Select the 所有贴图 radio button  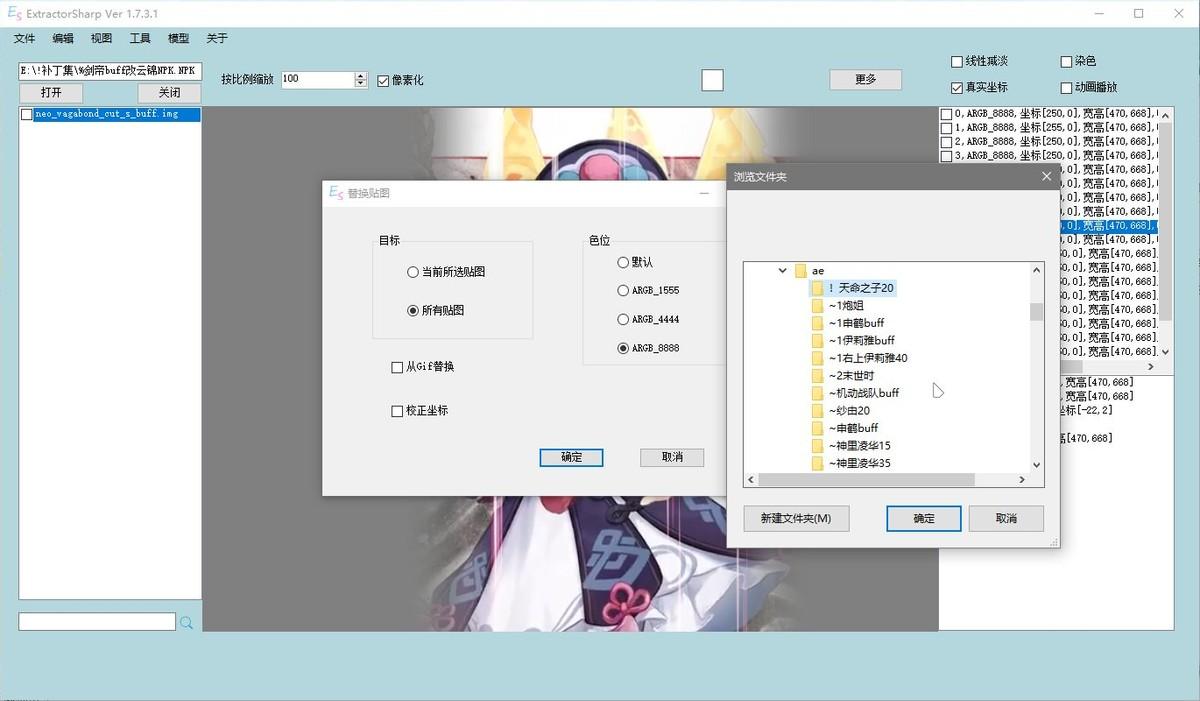413,310
